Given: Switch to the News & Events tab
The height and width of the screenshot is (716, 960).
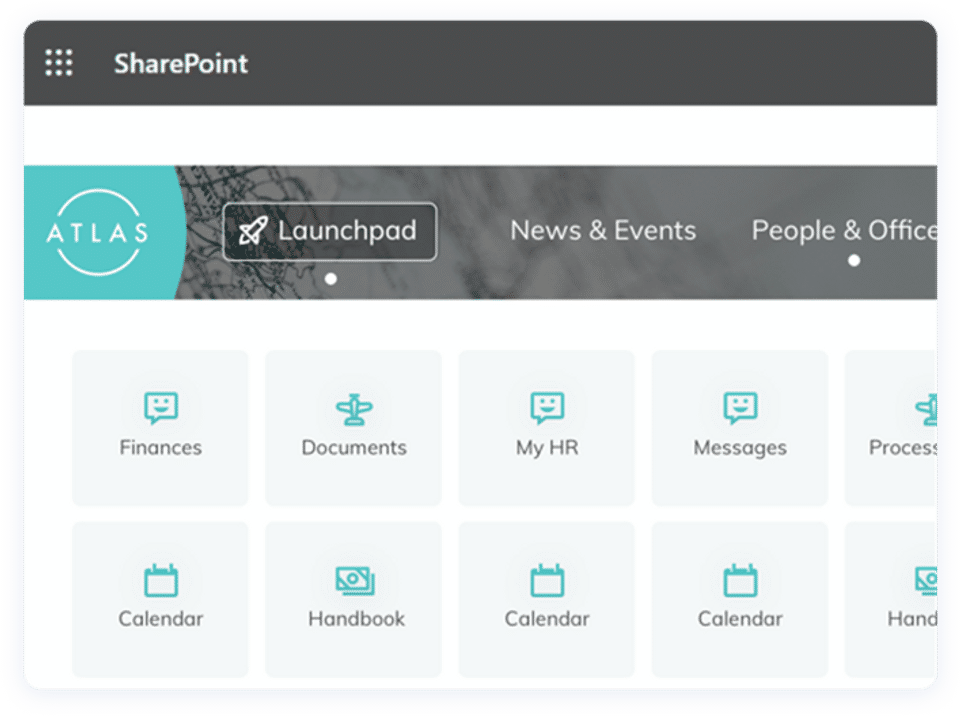Looking at the screenshot, I should tap(603, 231).
